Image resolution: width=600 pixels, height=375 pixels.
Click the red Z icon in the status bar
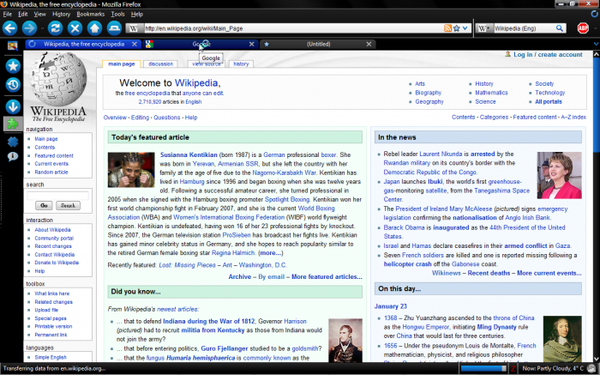514,368
